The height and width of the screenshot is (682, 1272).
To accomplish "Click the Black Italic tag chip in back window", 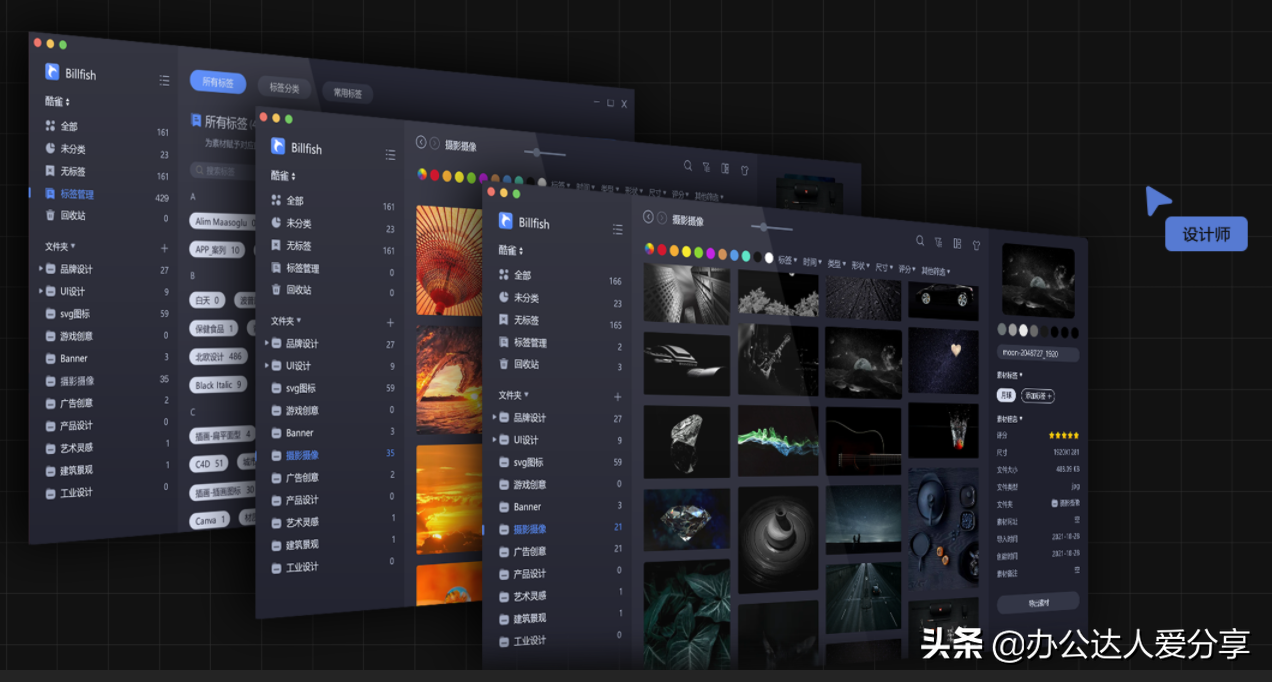I will pos(218,385).
